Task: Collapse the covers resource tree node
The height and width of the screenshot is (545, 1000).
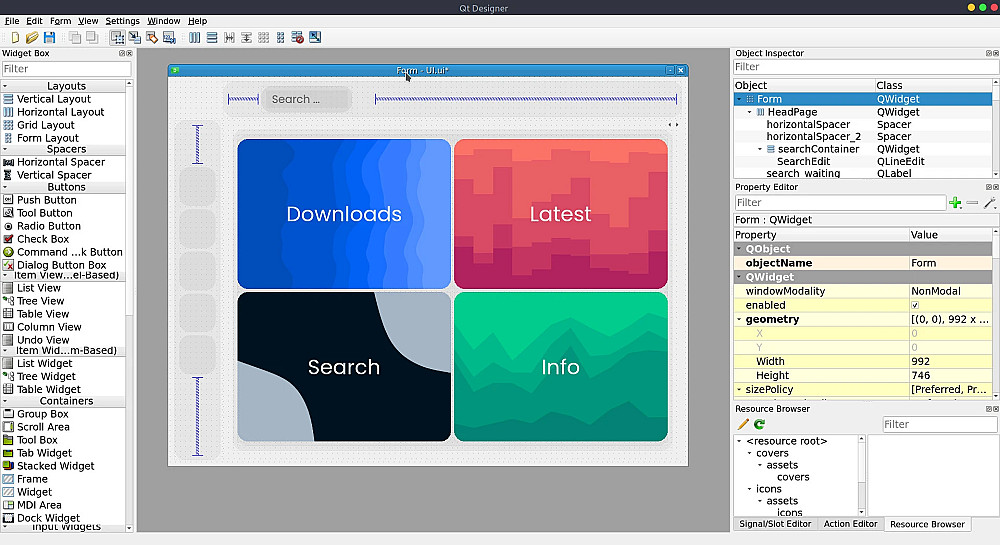Action: point(749,453)
